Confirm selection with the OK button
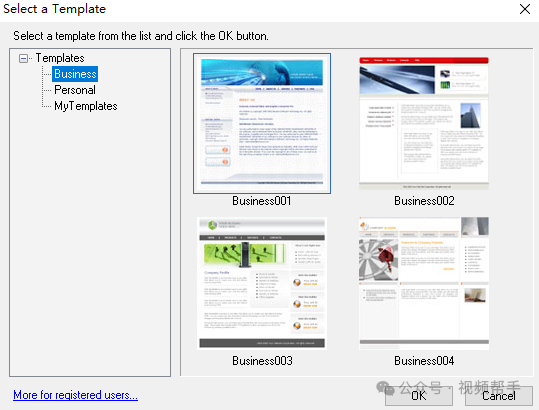 coord(419,396)
